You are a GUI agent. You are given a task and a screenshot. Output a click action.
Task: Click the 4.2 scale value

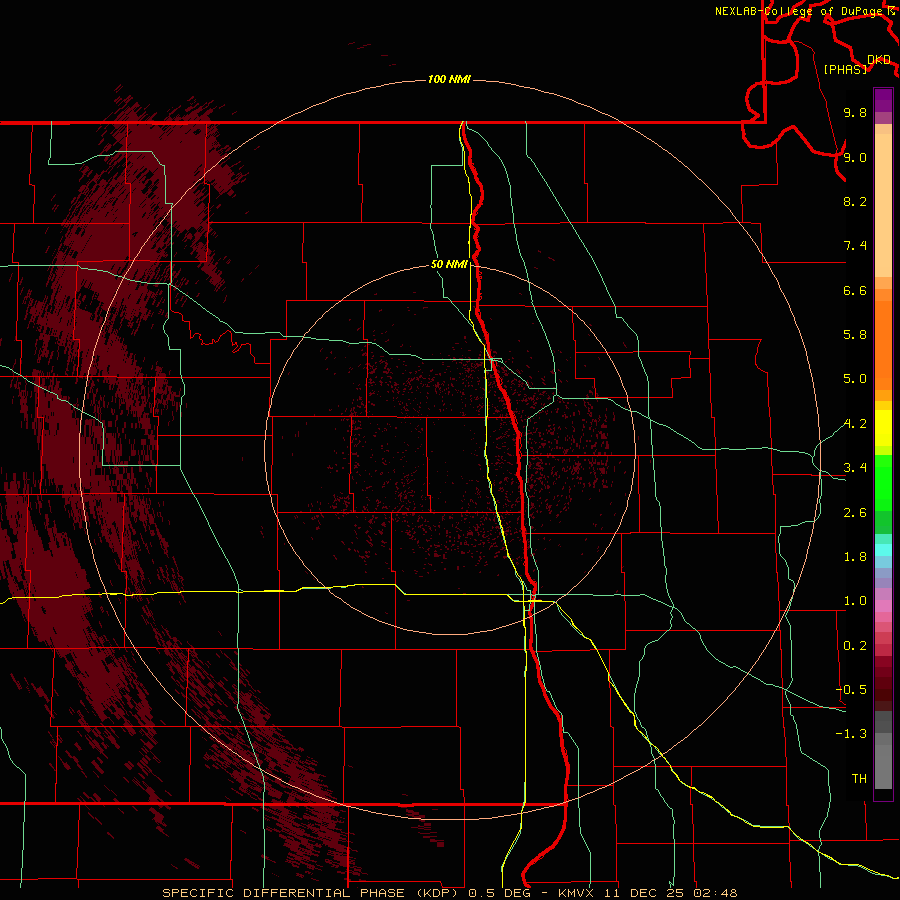(x=855, y=424)
